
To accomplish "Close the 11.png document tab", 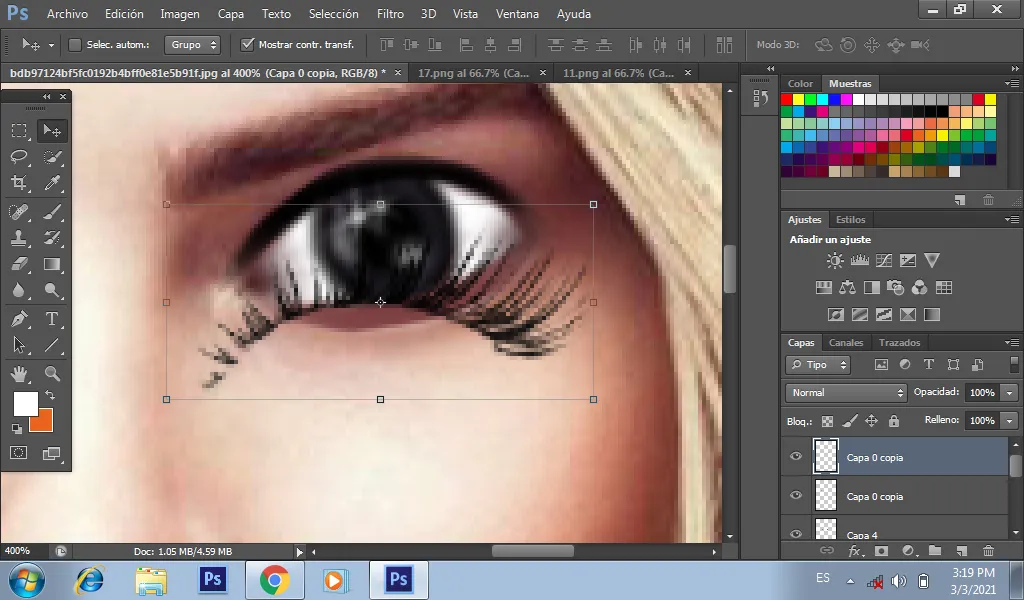I will click(688, 73).
